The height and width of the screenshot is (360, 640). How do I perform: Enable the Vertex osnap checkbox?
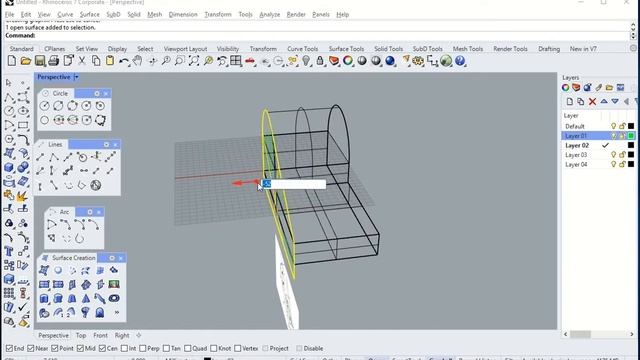(238, 349)
